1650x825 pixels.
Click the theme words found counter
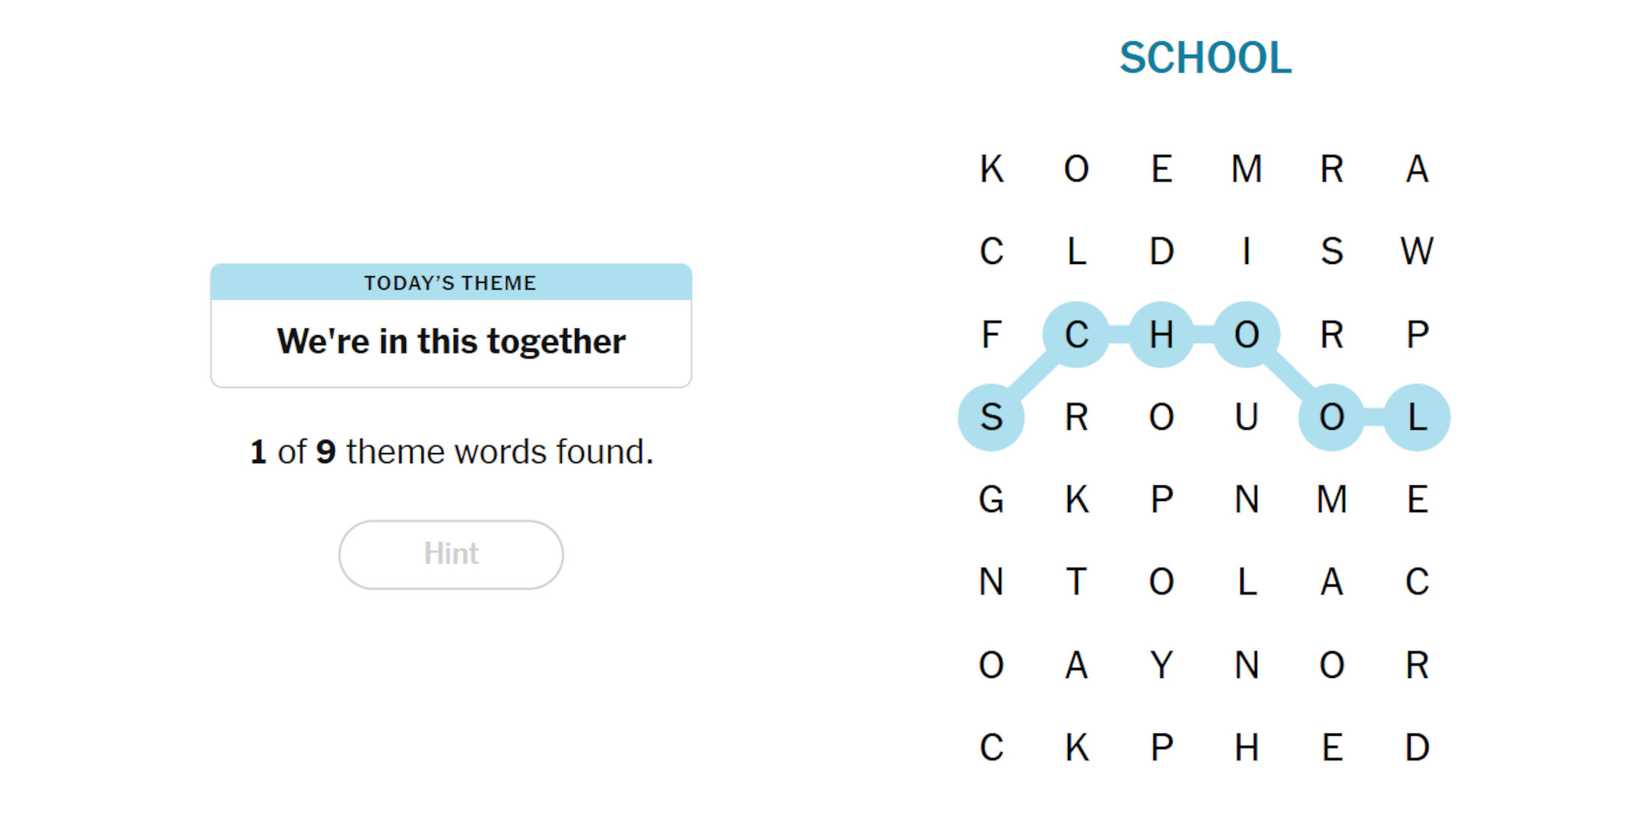pos(451,452)
